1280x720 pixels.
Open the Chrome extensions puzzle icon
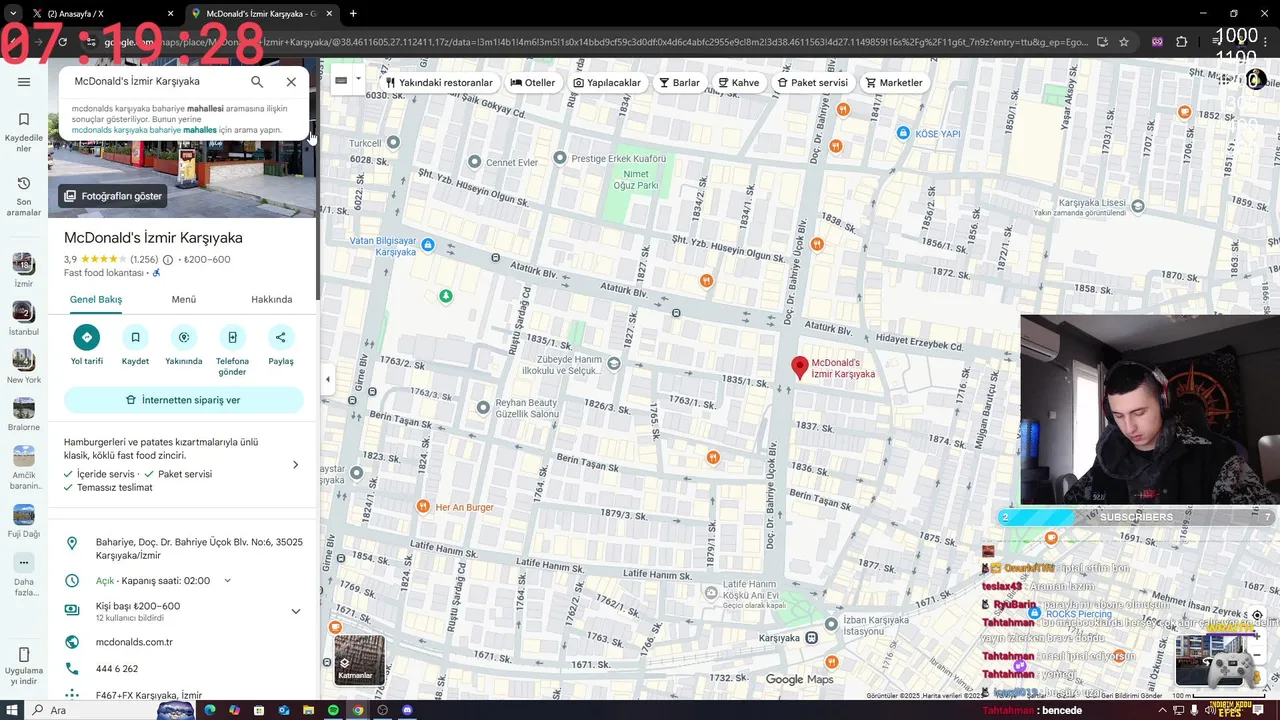pyautogui.click(x=1182, y=42)
